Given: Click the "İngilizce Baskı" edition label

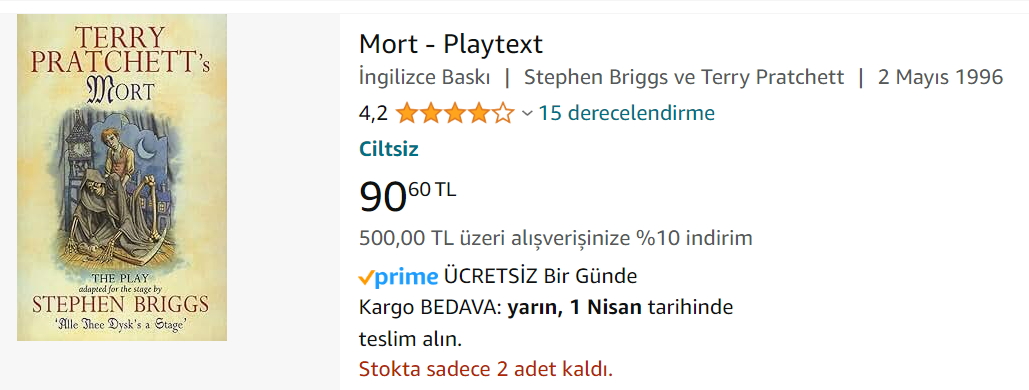Looking at the screenshot, I should coord(425,77).
